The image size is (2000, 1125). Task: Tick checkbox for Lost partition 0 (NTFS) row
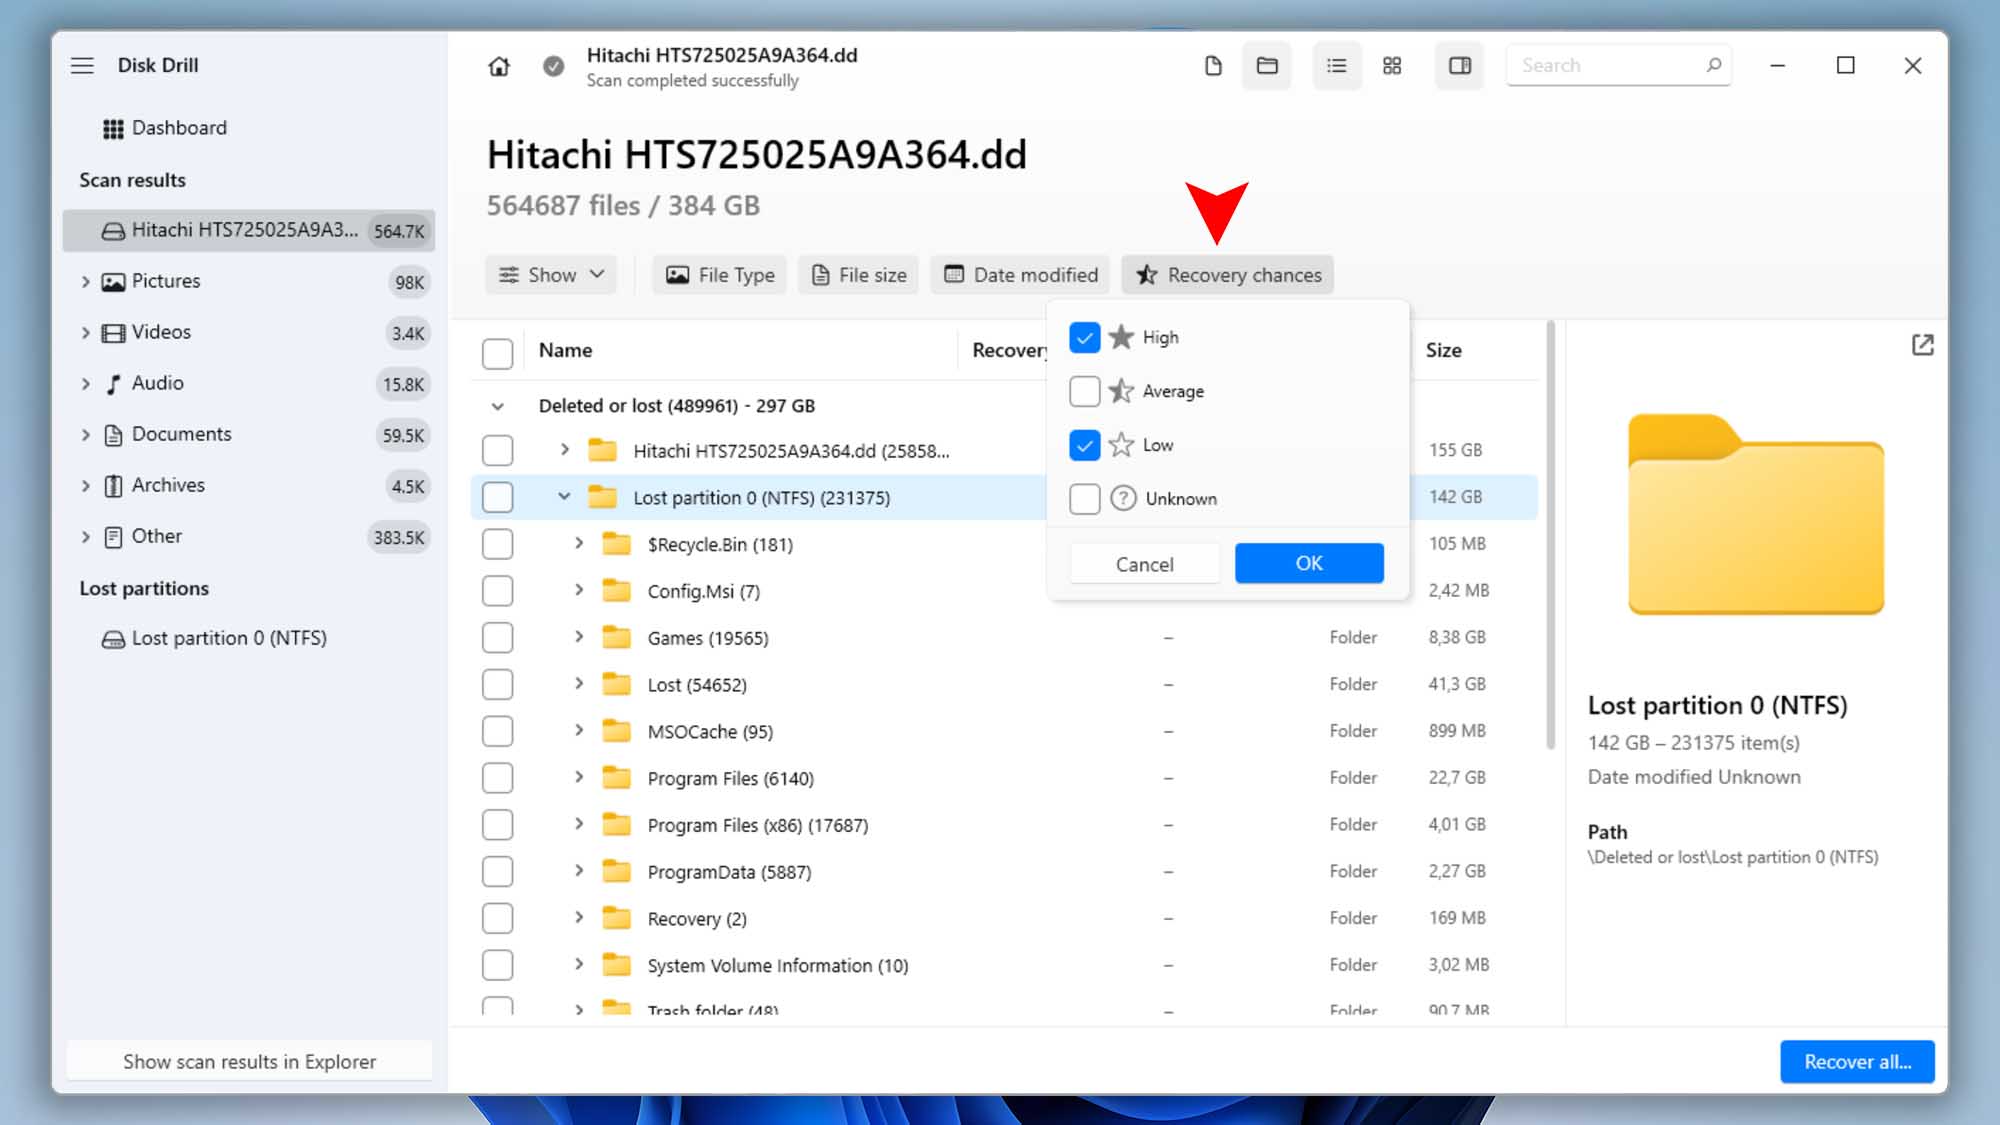click(x=497, y=497)
